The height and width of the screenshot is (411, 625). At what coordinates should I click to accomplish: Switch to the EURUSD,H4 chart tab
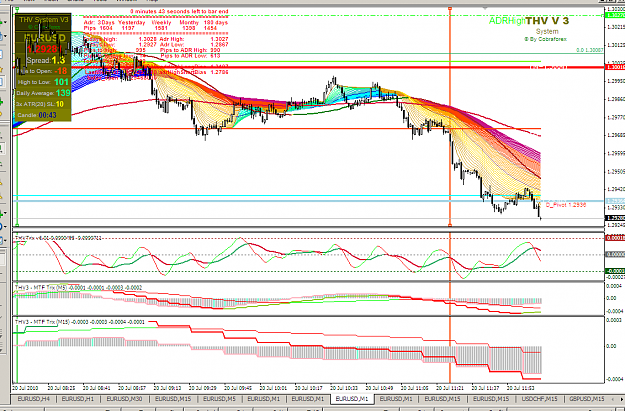click(33, 399)
